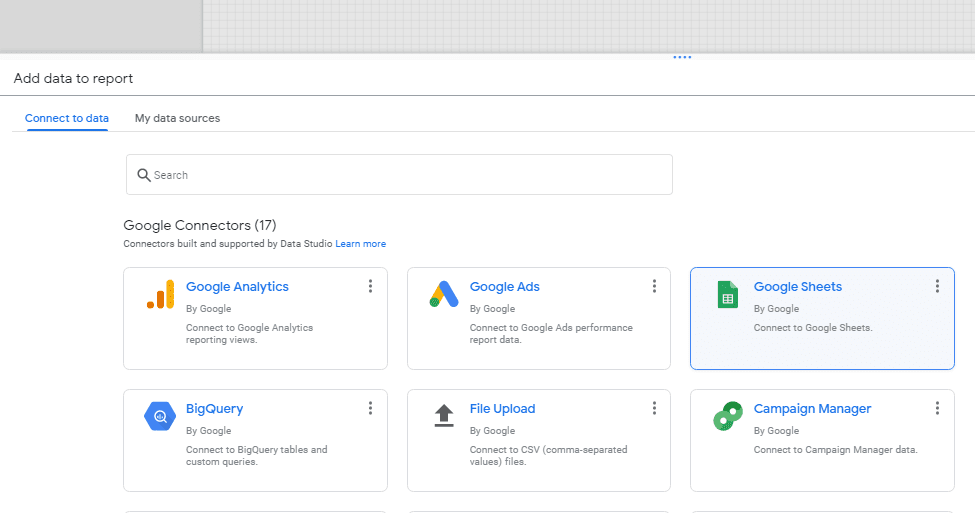Image resolution: width=975 pixels, height=513 pixels.
Task: Select the File Upload connector title
Action: click(502, 409)
